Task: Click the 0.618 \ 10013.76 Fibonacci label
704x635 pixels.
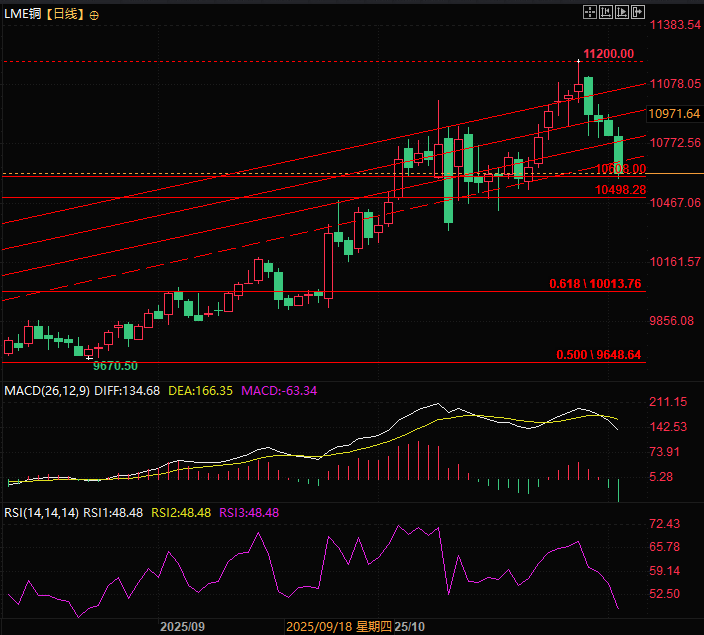Action: (595, 284)
